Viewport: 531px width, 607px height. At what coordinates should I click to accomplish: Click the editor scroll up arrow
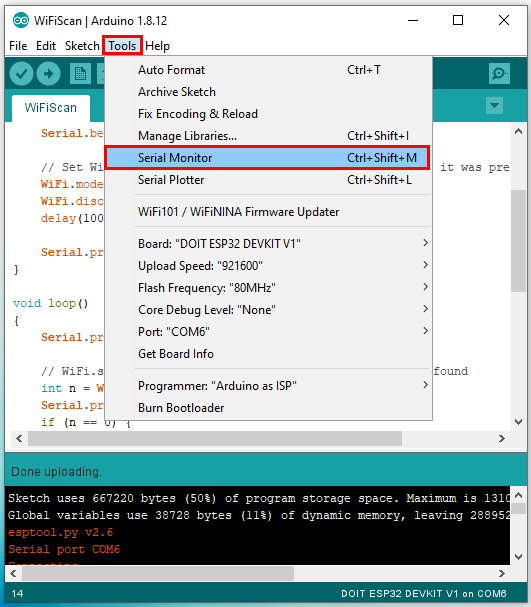[x=519, y=132]
